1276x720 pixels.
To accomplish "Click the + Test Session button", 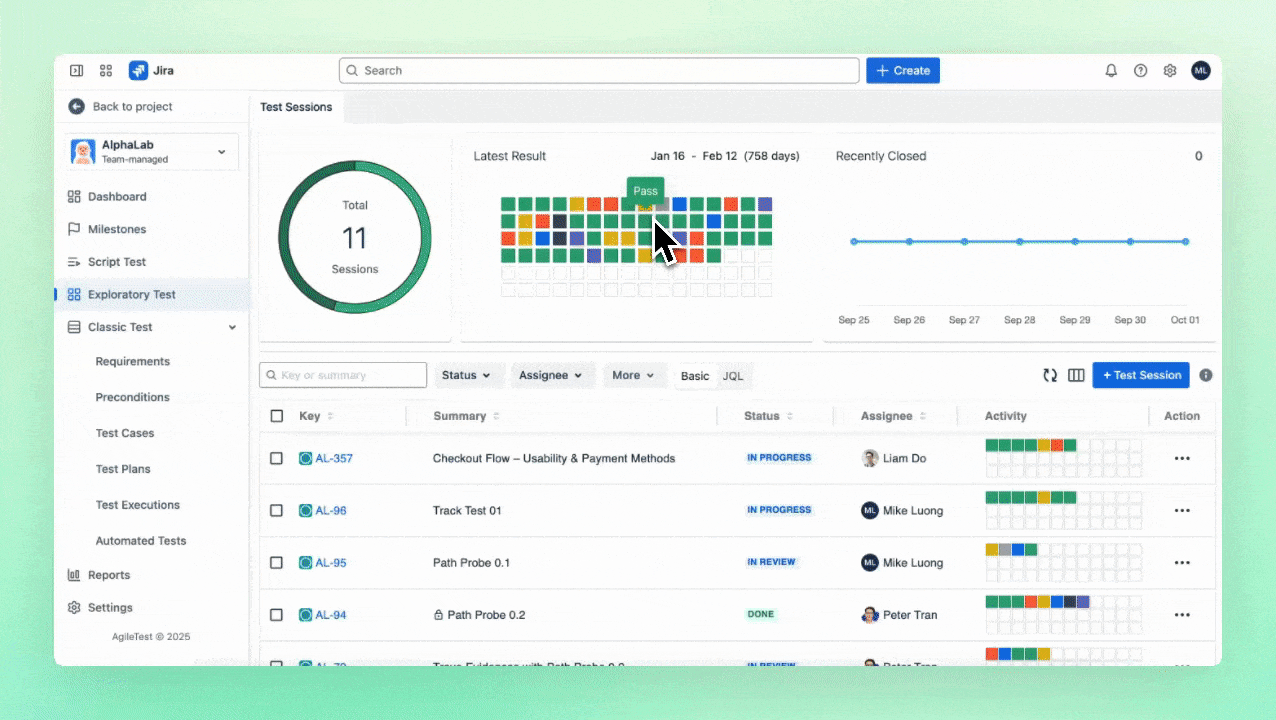I will tap(1141, 375).
